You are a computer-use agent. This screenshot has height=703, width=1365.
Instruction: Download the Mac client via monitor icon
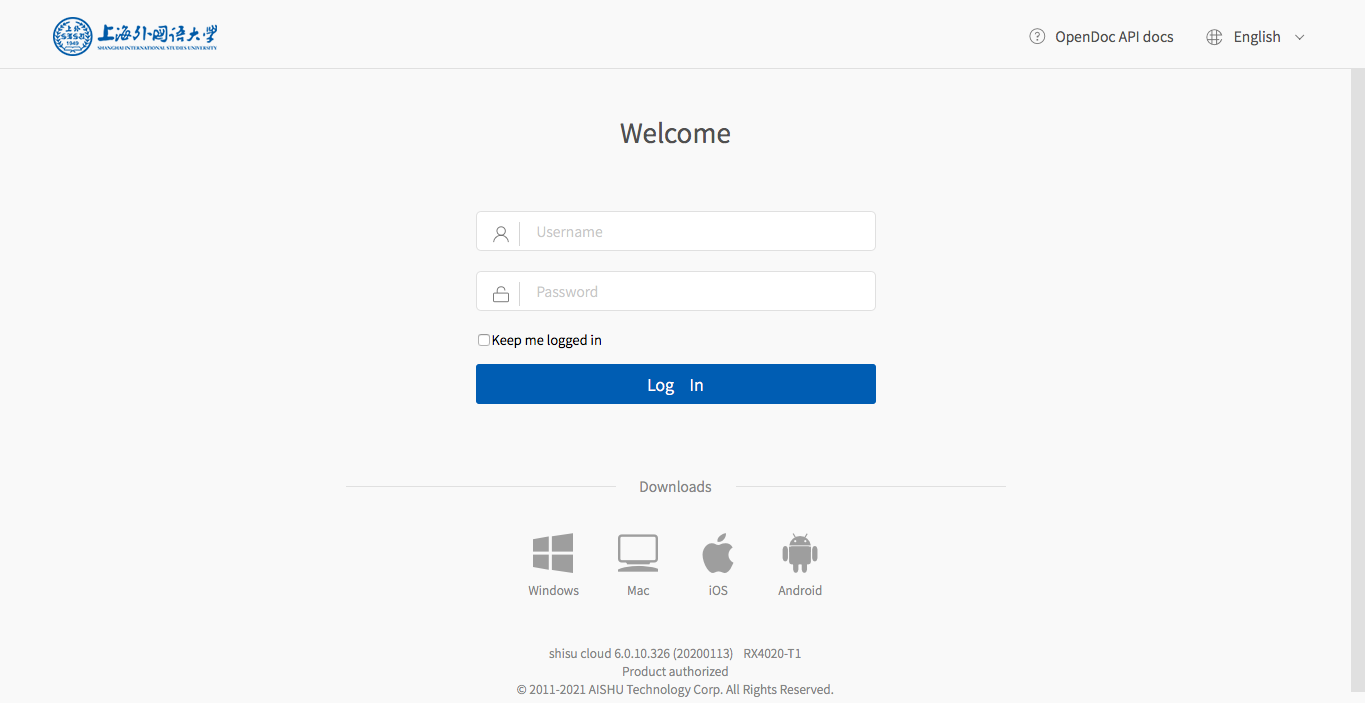pyautogui.click(x=638, y=553)
